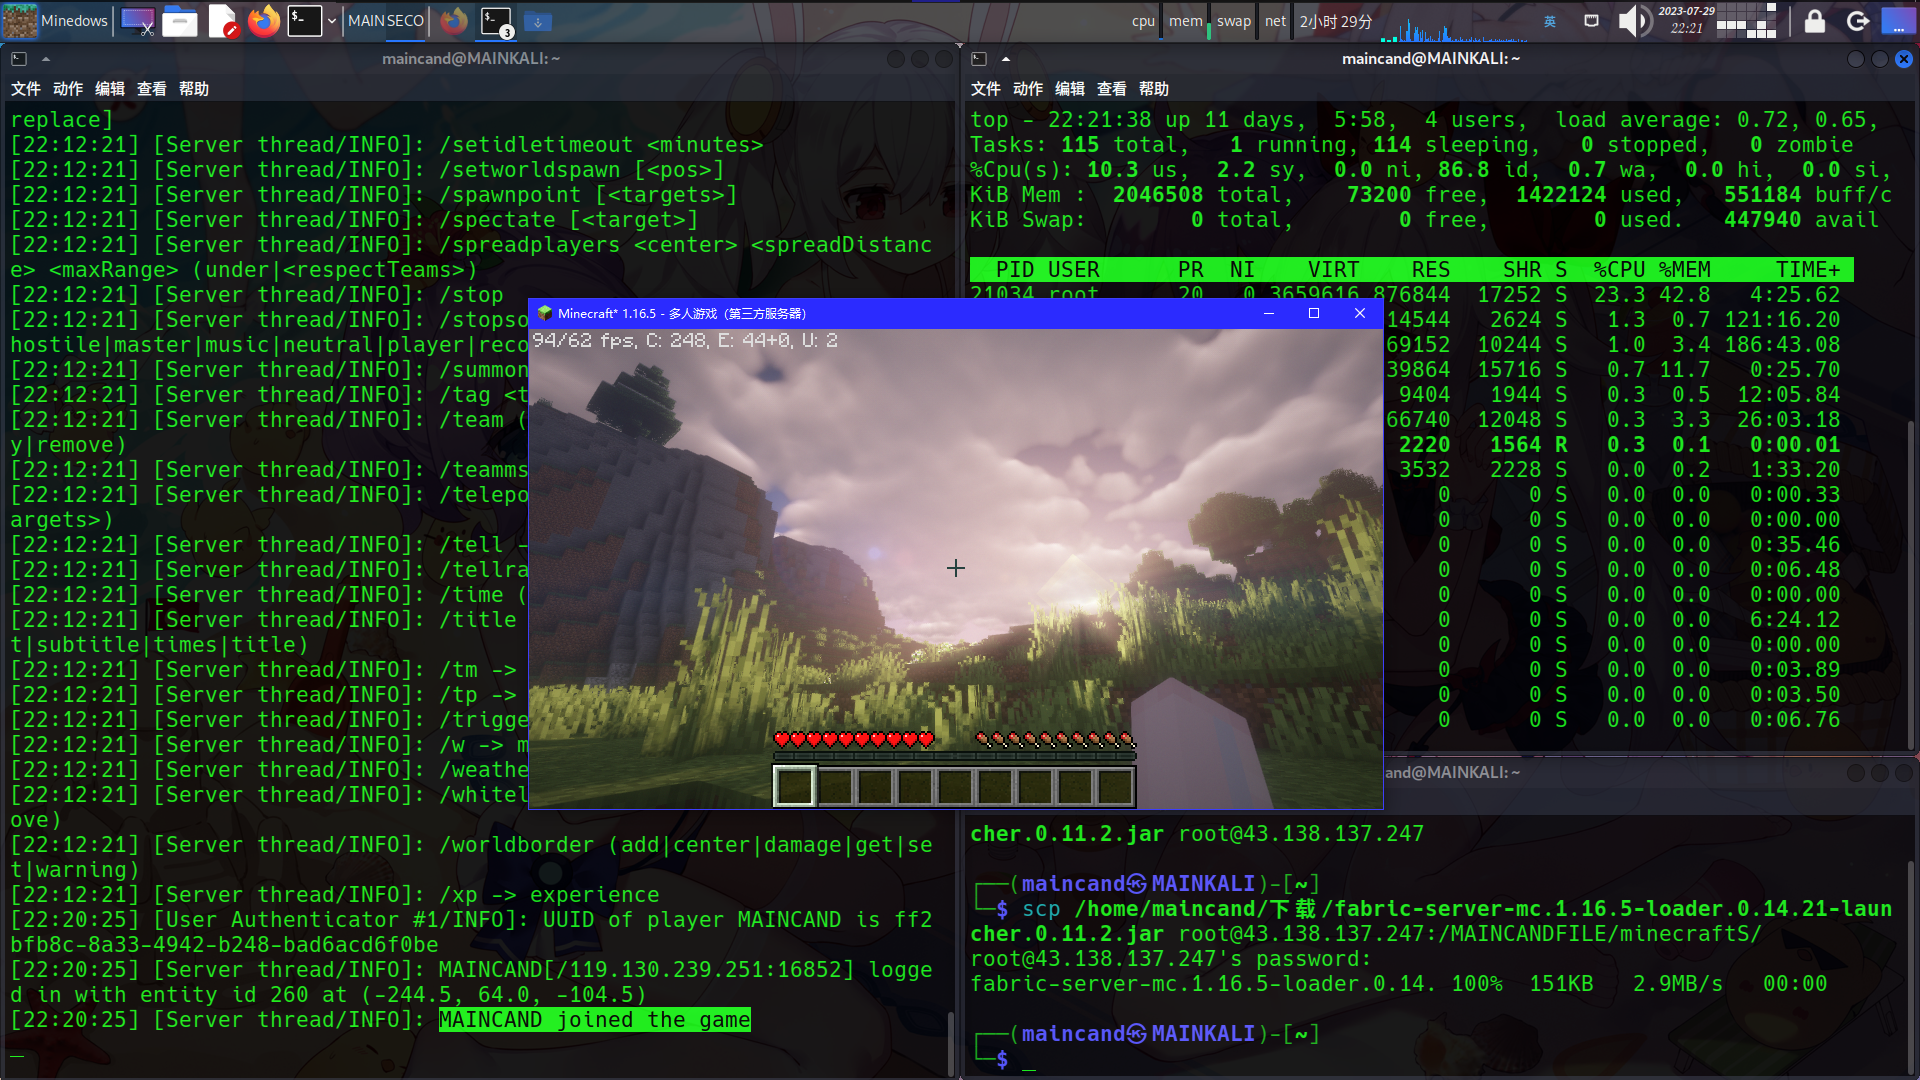
Task: Lock the screen with padlock icon
Action: pos(1815,21)
